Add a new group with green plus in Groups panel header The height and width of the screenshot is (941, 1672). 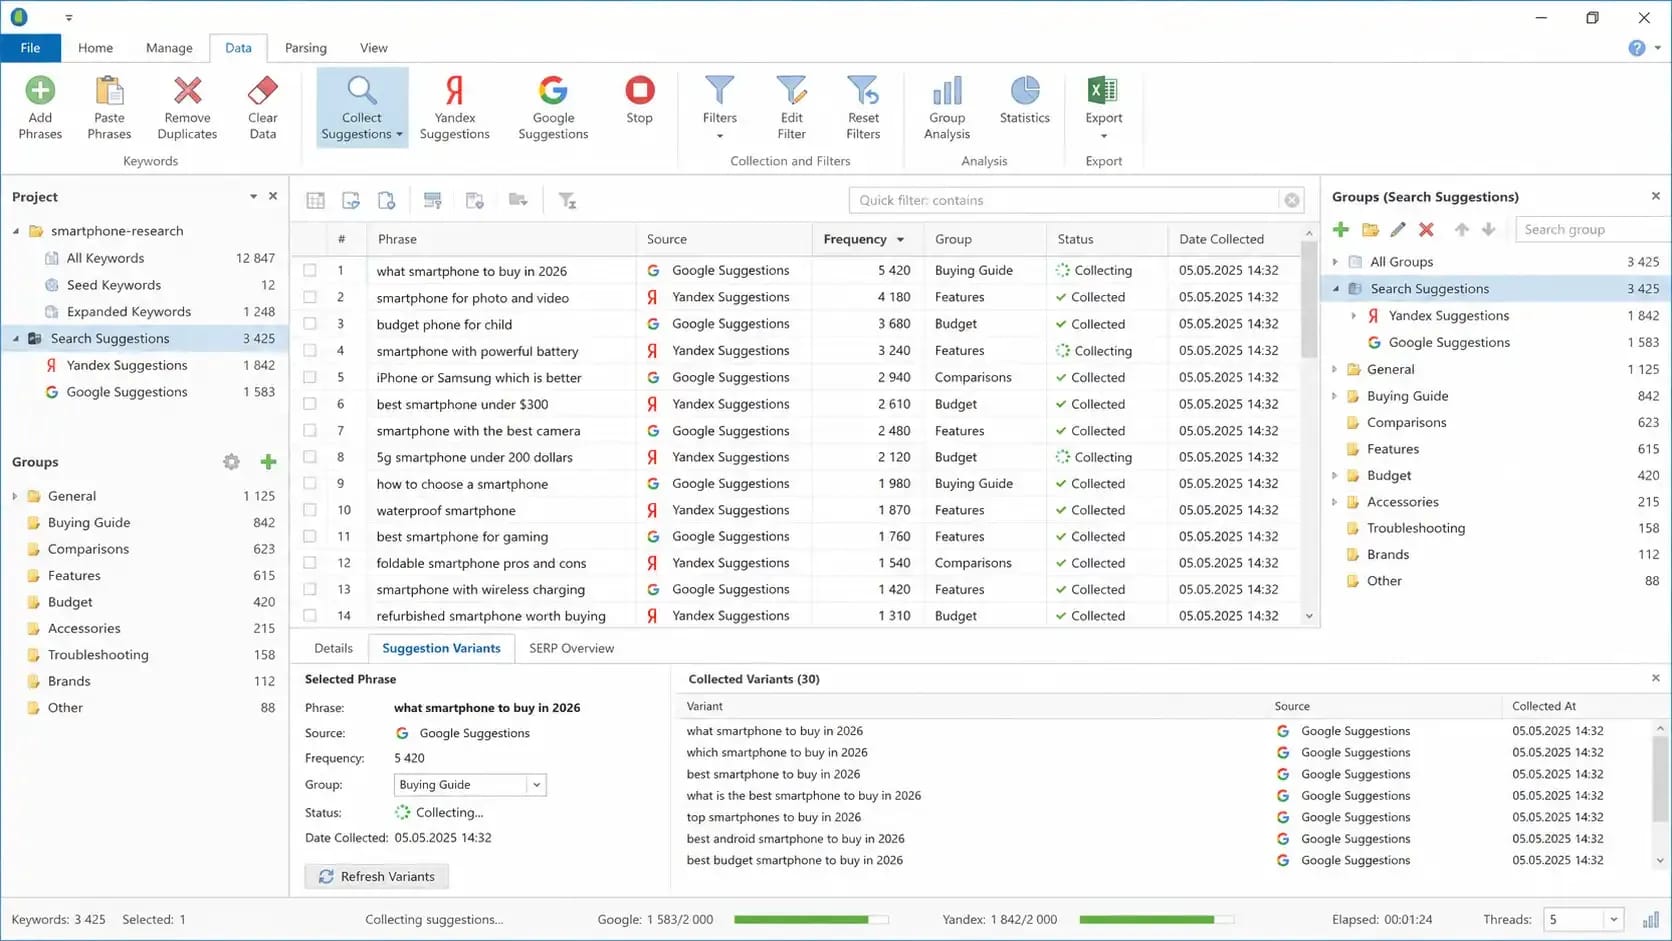click(x=1341, y=230)
